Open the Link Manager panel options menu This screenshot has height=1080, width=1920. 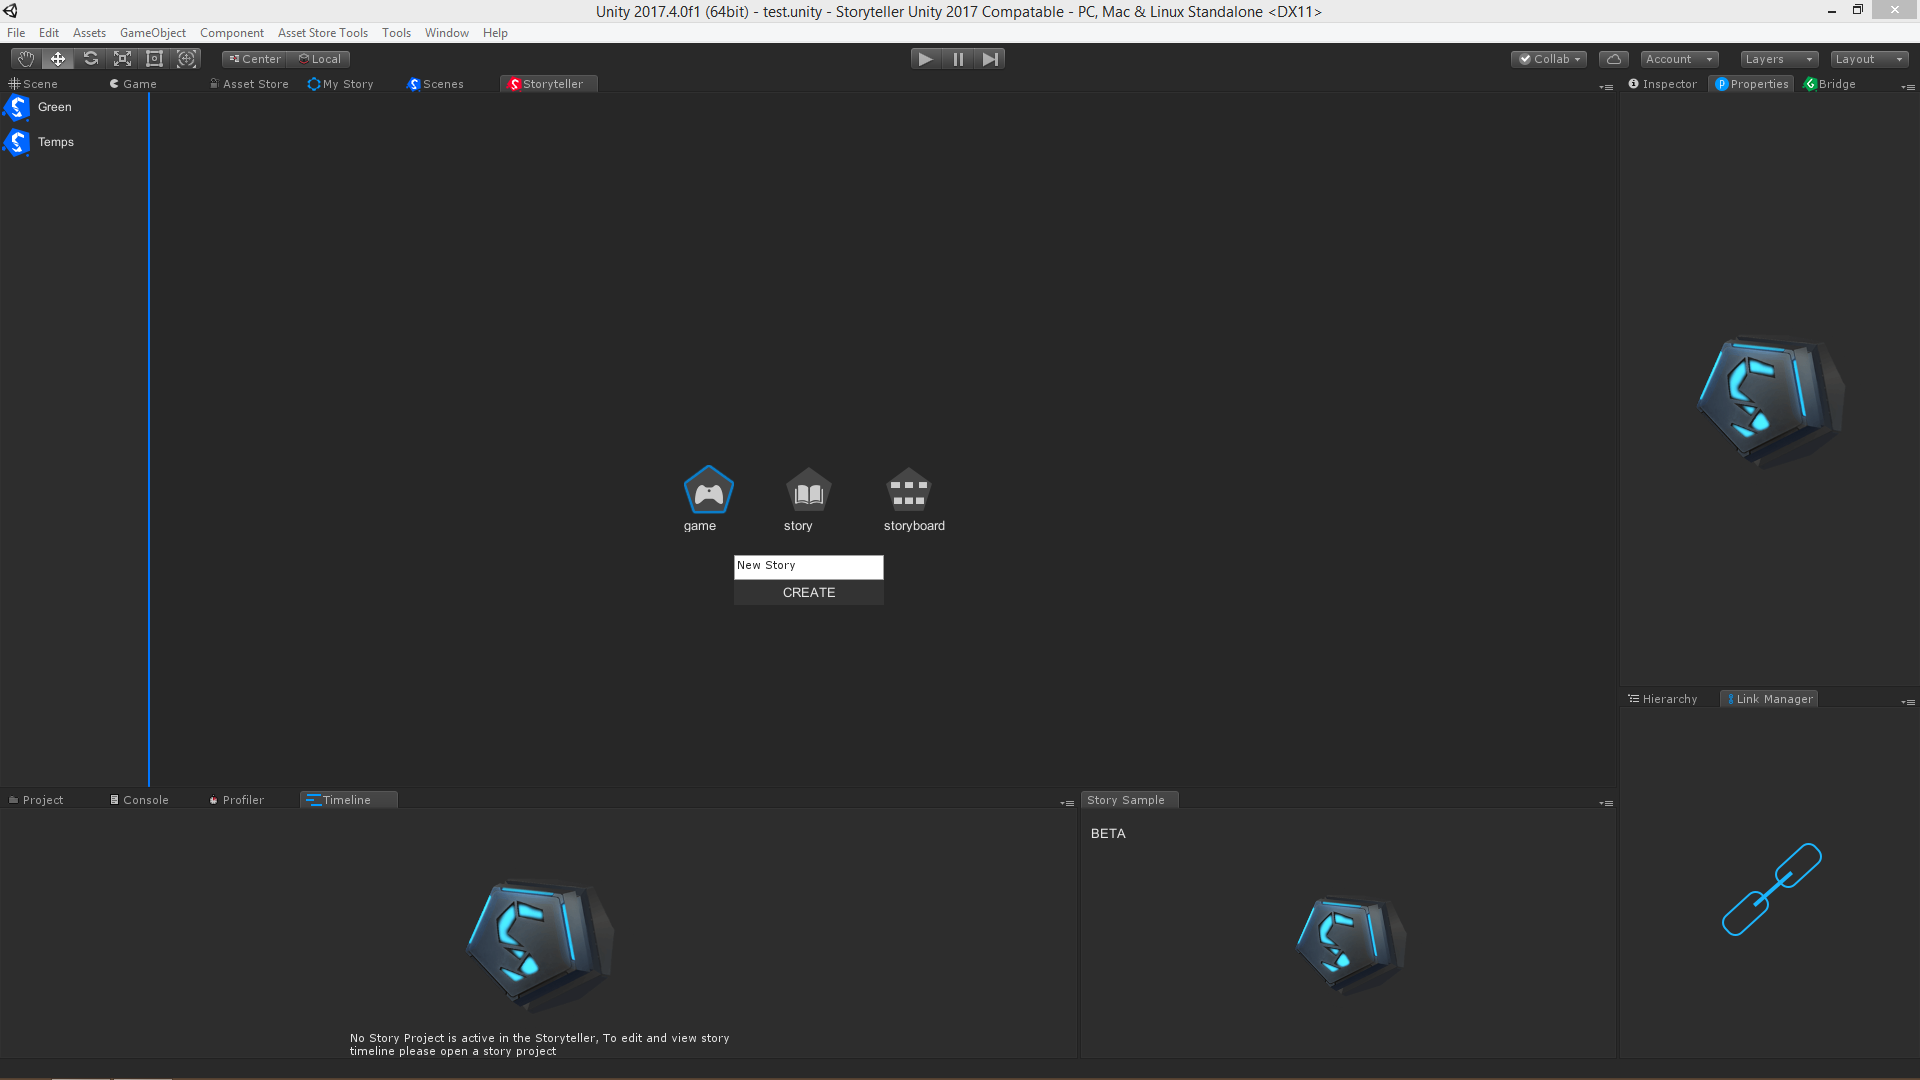[x=1908, y=702]
